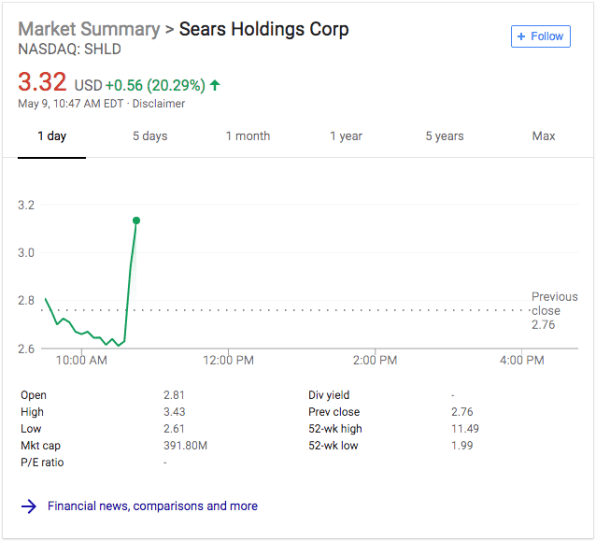
Task: Click the 2.6 y-axis label
Action: (x=26, y=349)
